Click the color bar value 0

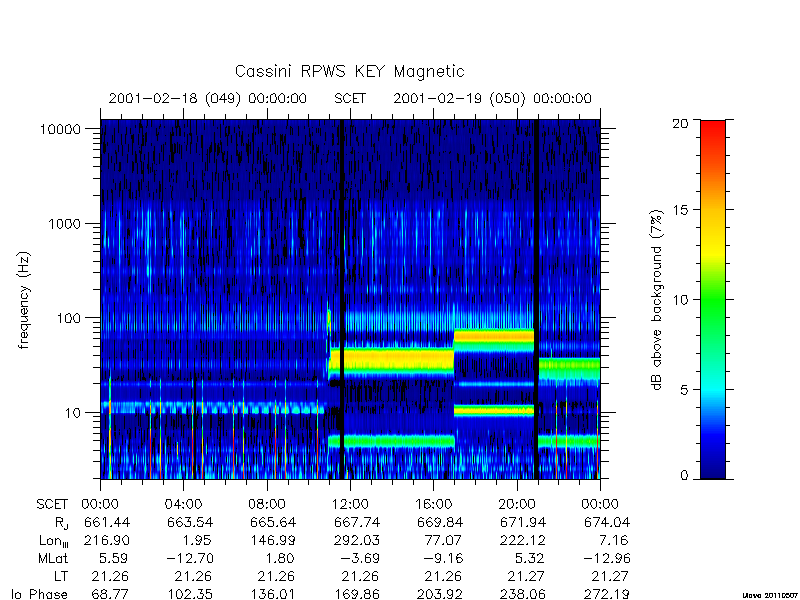tap(684, 476)
